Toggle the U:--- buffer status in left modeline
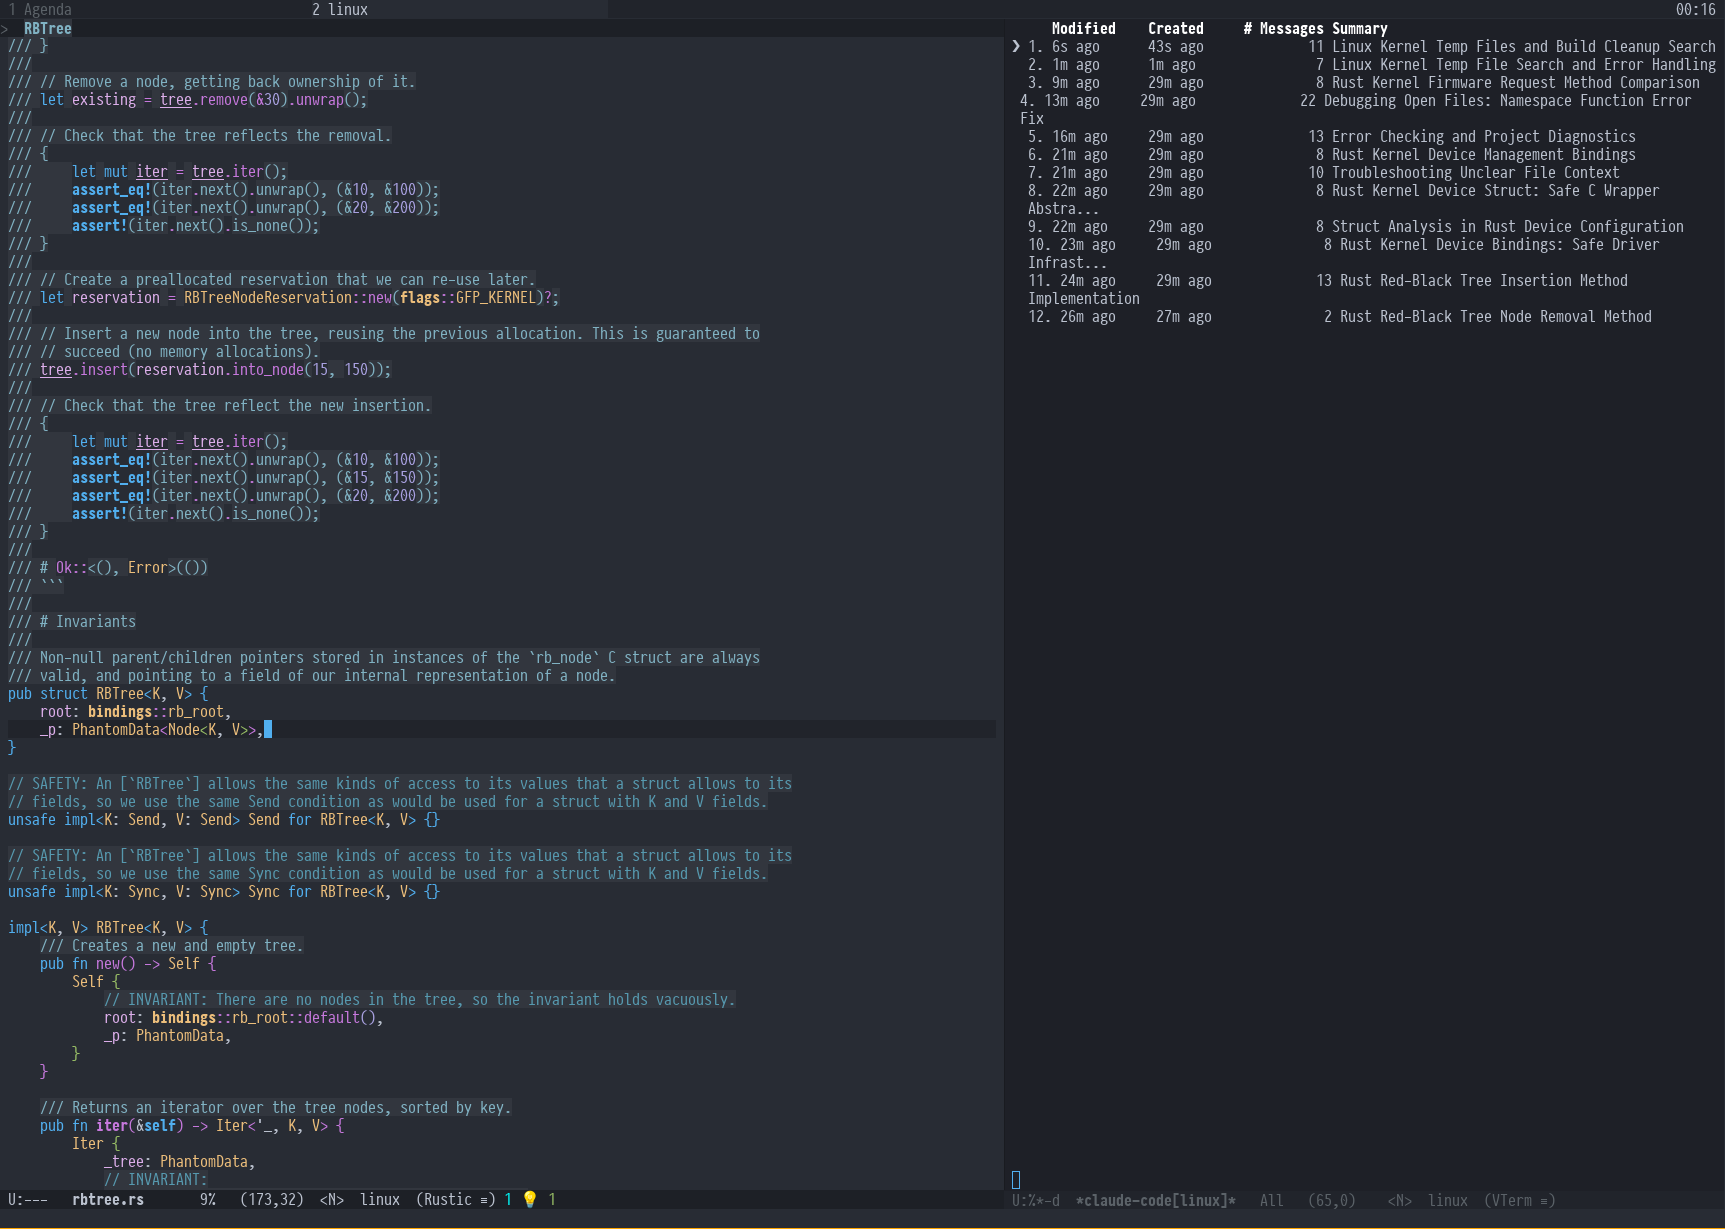1725x1229 pixels. click(x=28, y=1199)
